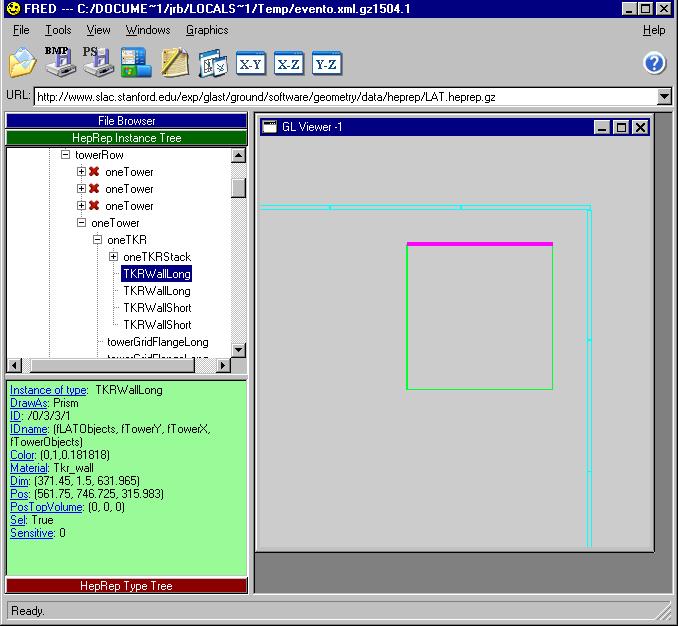Open the notepad pencil tool
The width and height of the screenshot is (678, 626).
tap(175, 63)
